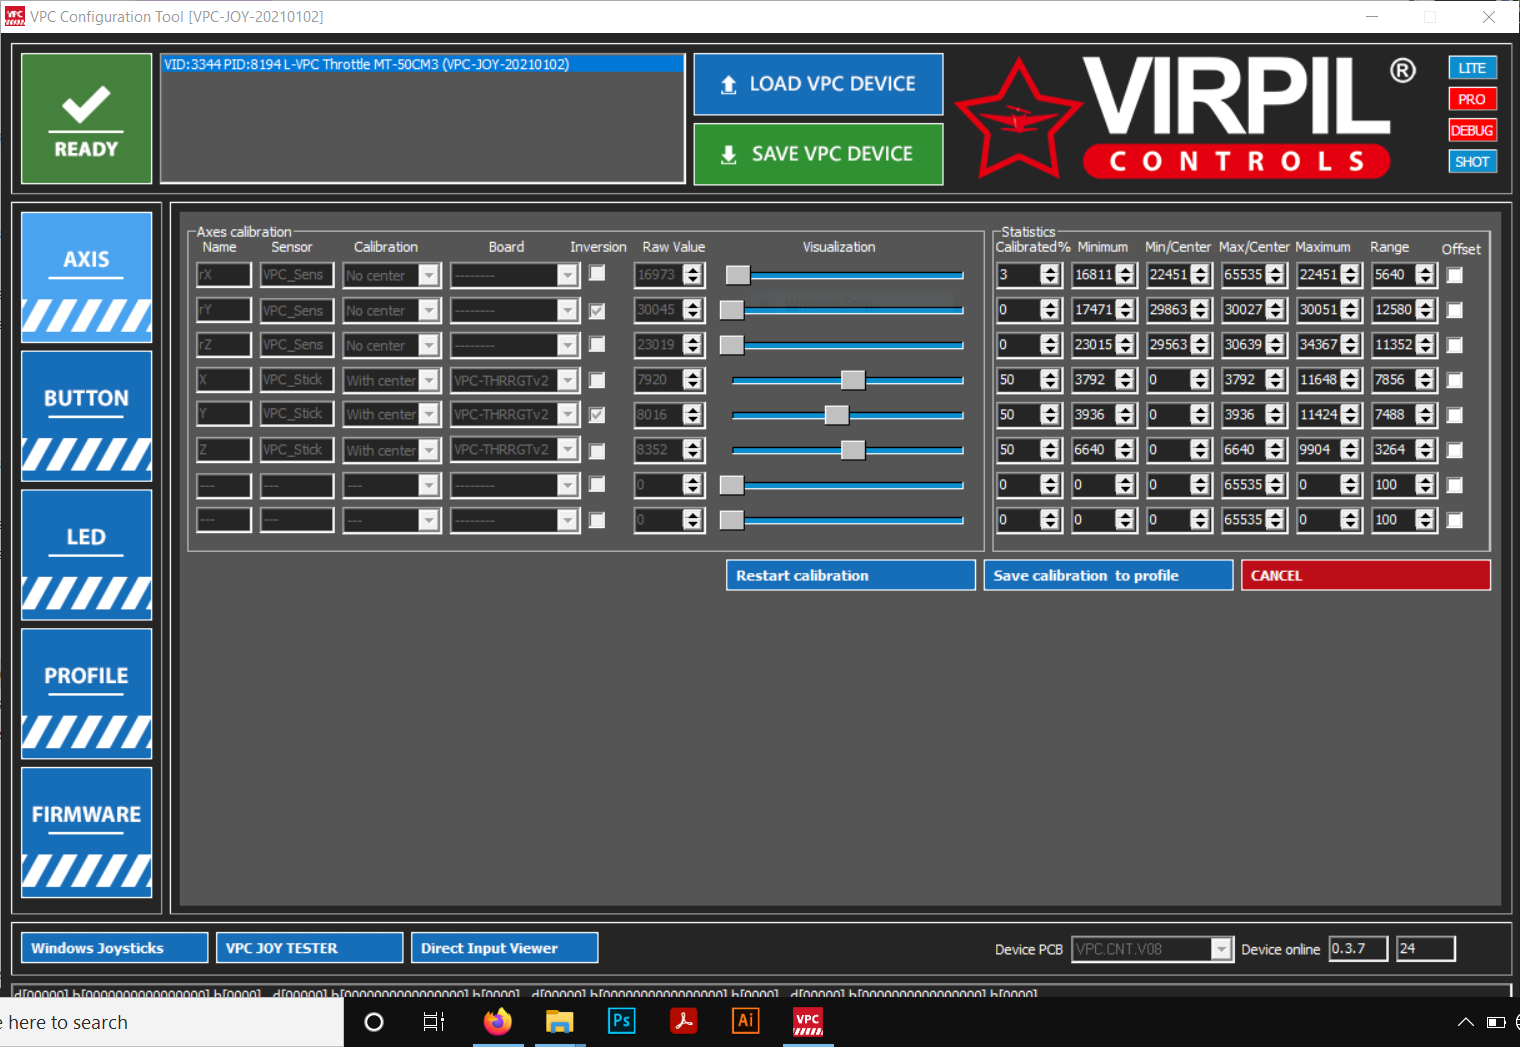The width and height of the screenshot is (1520, 1047).
Task: Click the red CANCEL button
Action: point(1366,575)
